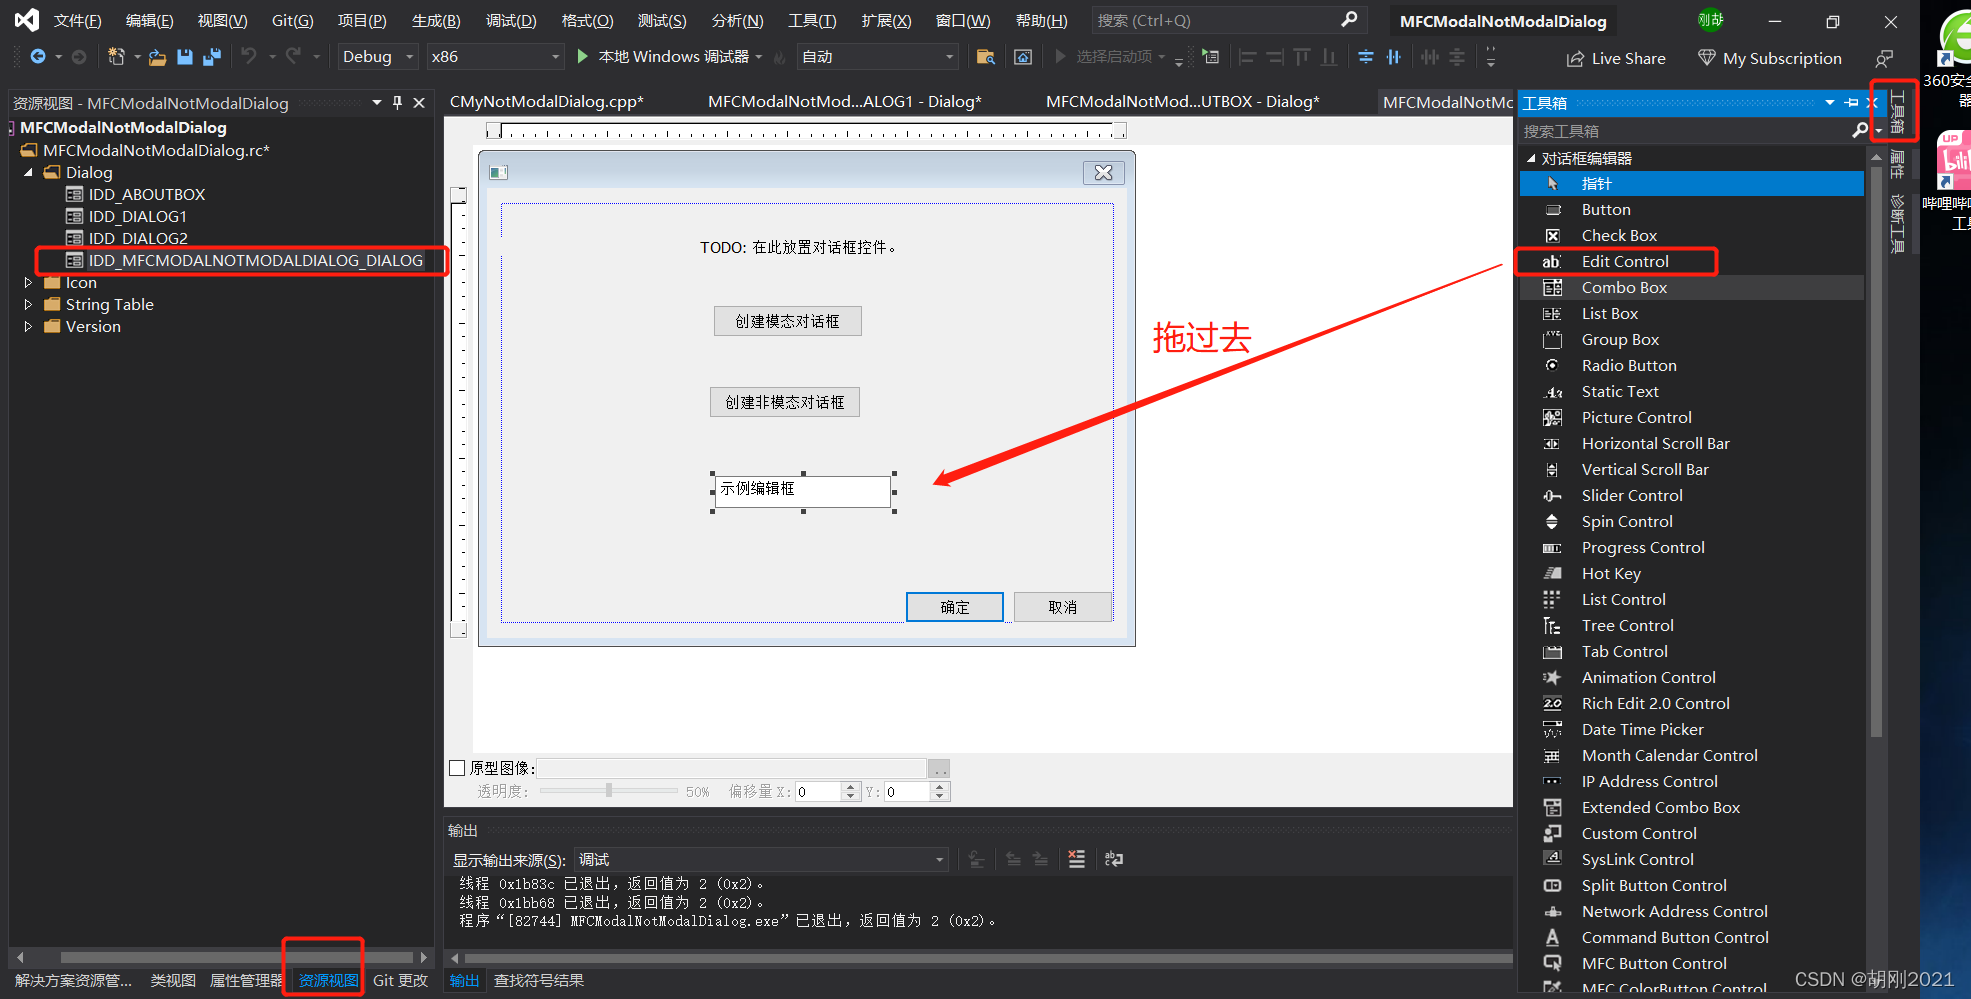Expand the String Table folder
1971x999 pixels.
pyautogui.click(x=28, y=305)
